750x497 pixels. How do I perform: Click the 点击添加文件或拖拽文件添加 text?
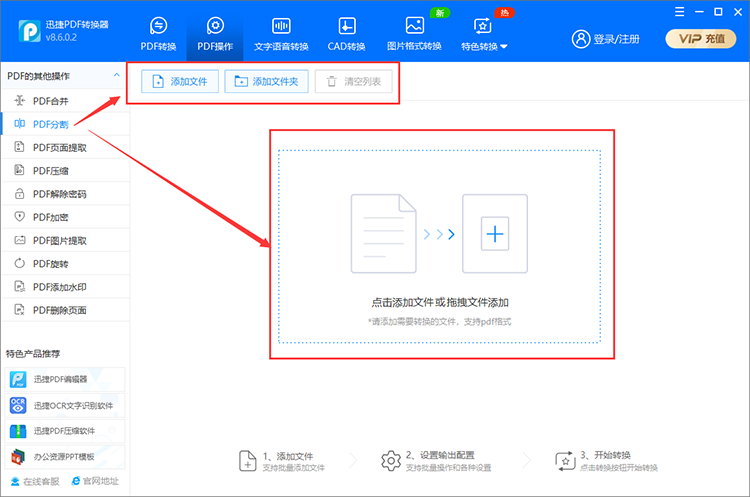pyautogui.click(x=440, y=302)
